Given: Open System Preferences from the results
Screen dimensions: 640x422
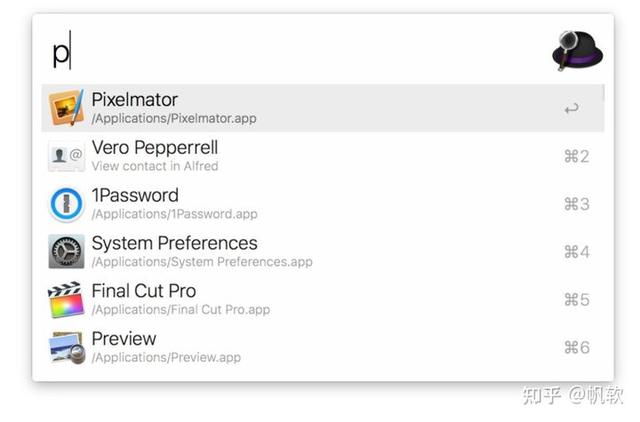Looking at the screenshot, I should [323, 251].
